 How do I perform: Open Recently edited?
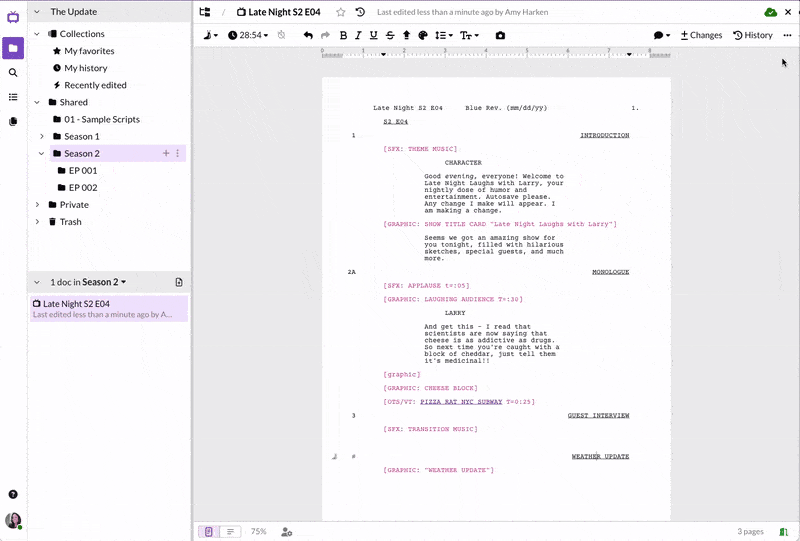point(95,85)
